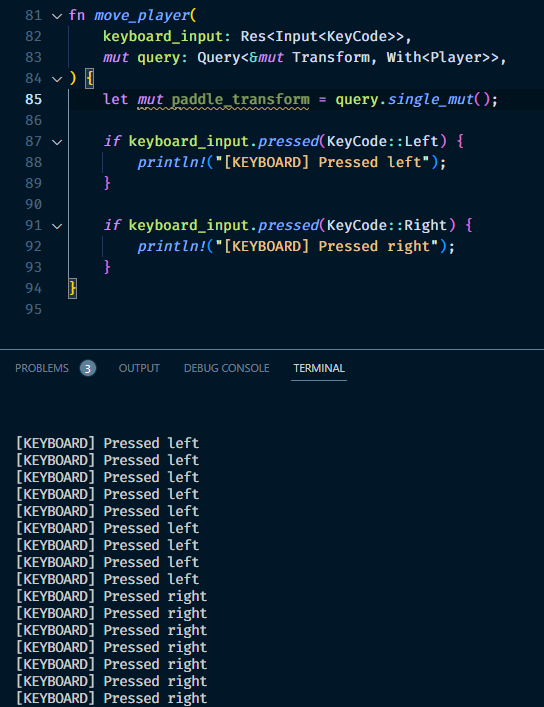The image size is (544, 707).
Task: Click the pressed method on line 91
Action: [288, 225]
